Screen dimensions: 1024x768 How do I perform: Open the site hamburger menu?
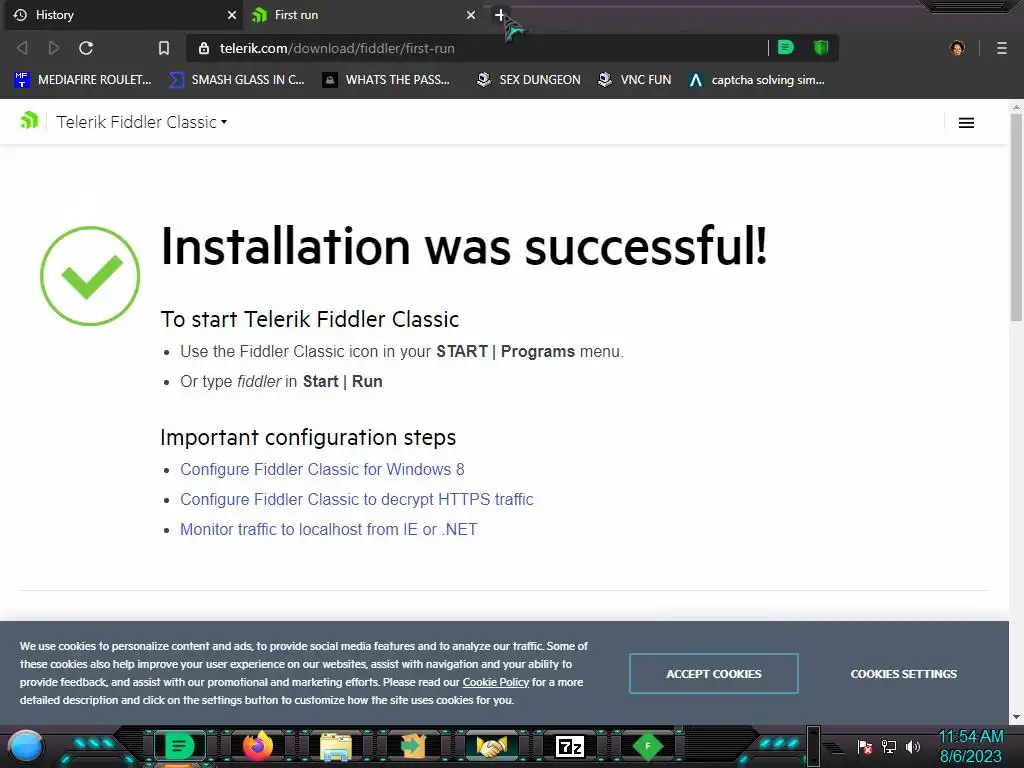coord(967,123)
